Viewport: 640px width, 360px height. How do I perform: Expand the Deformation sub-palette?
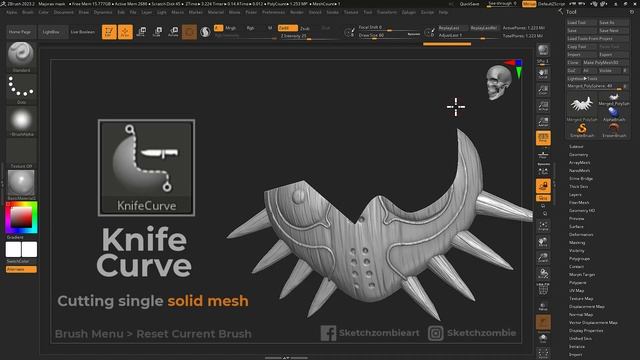coord(581,235)
